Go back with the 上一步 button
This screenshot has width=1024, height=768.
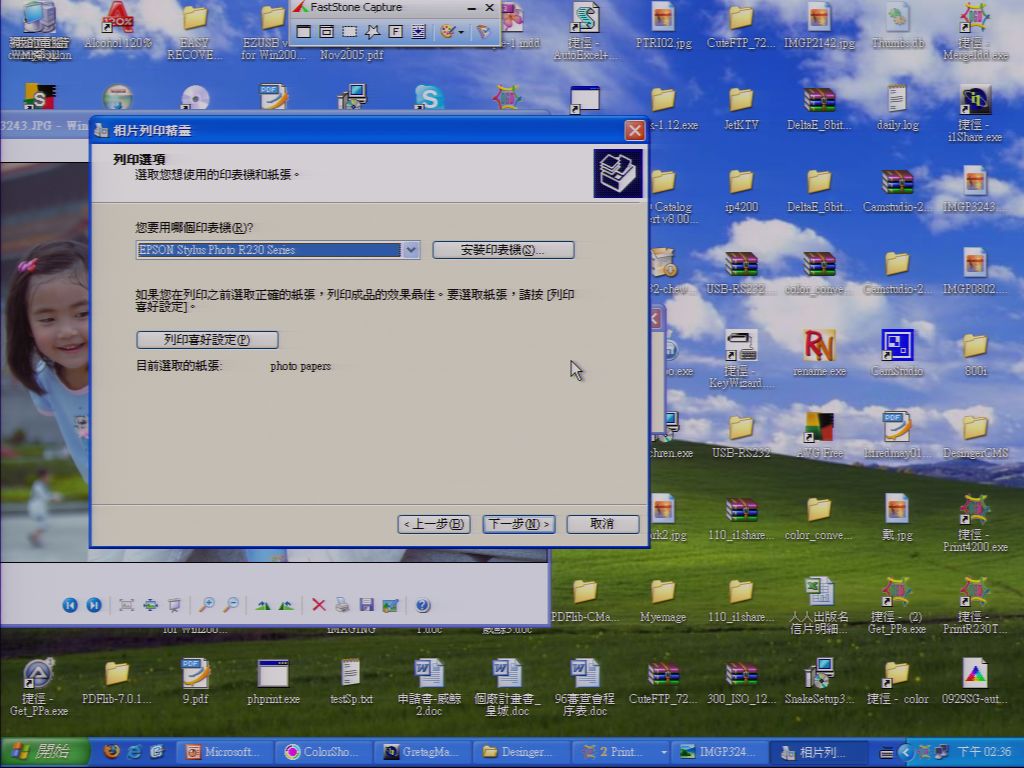point(434,524)
